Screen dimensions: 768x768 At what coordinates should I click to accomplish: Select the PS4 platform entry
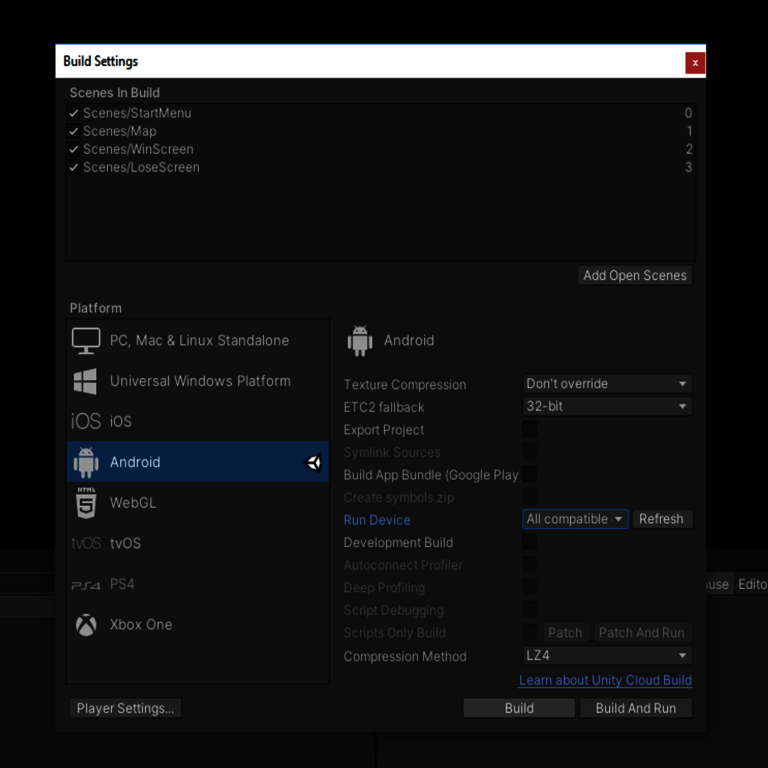[198, 584]
